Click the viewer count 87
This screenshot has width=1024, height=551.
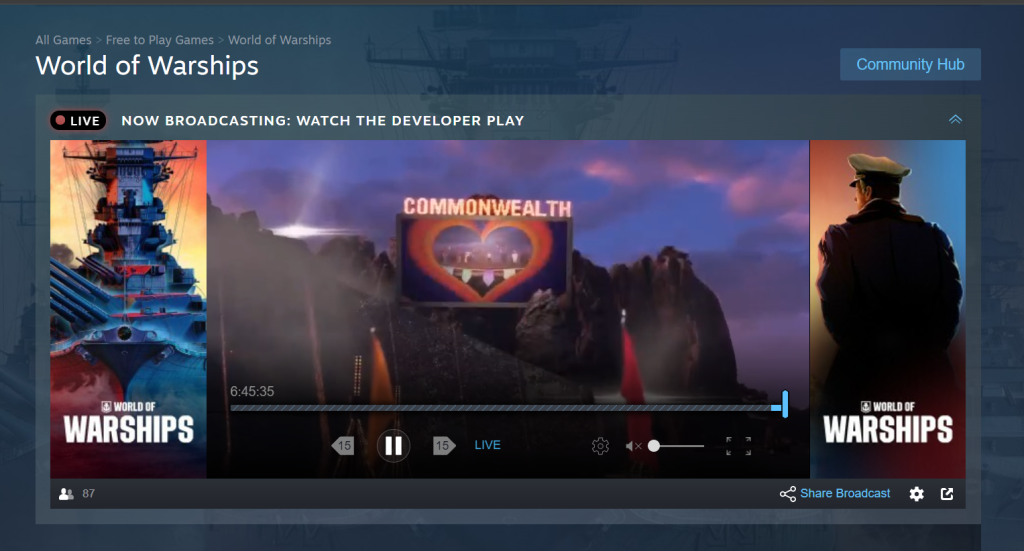[x=89, y=494]
